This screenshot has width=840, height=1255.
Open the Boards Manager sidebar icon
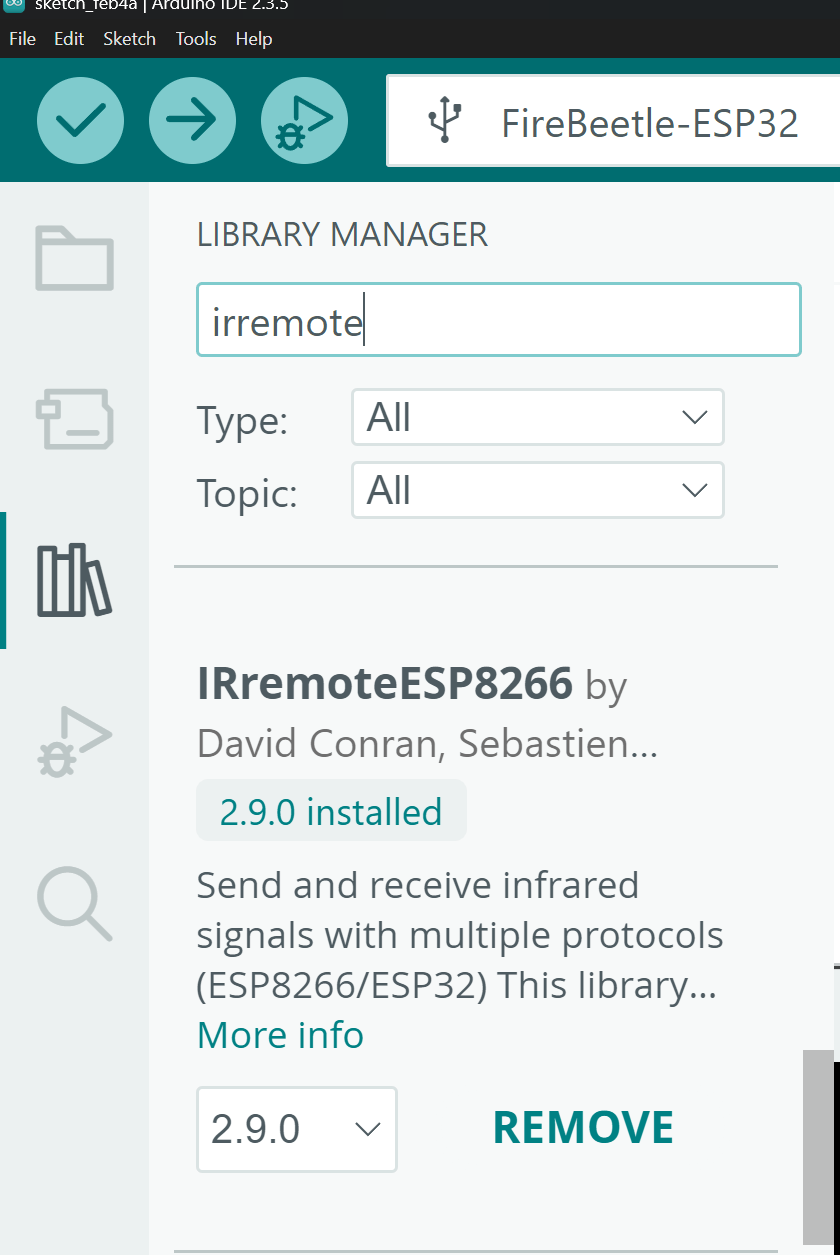[75, 418]
